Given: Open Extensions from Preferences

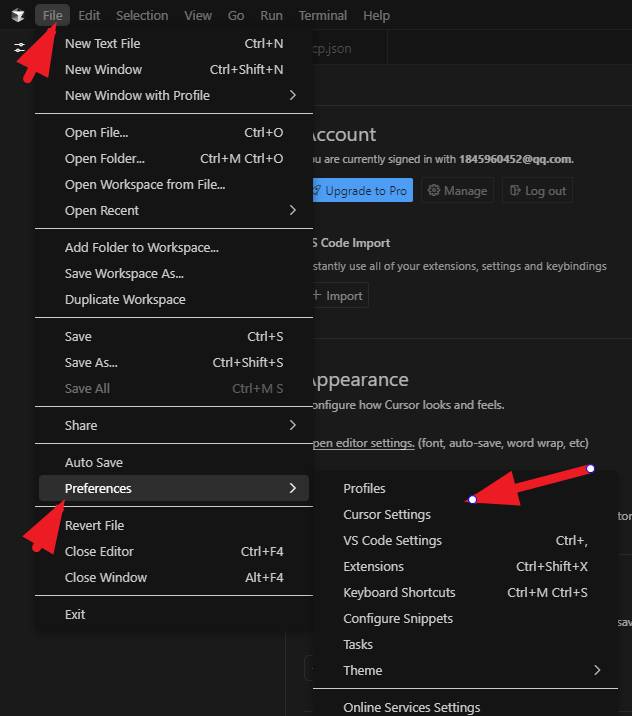Looking at the screenshot, I should (465, 567).
